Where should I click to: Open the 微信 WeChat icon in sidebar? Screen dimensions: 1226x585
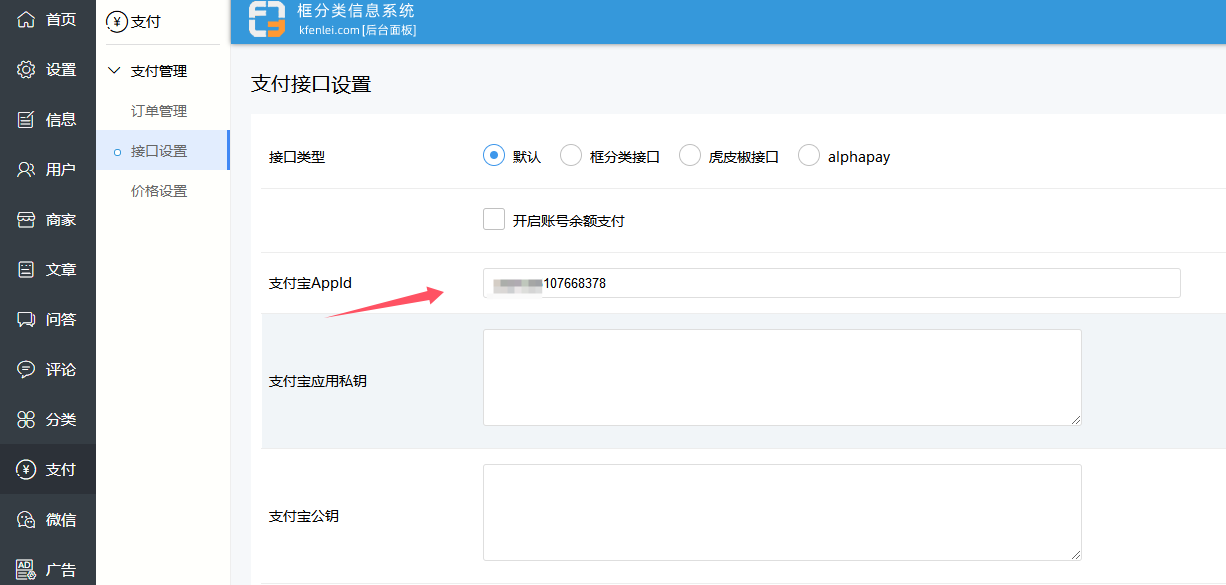click(x=26, y=519)
